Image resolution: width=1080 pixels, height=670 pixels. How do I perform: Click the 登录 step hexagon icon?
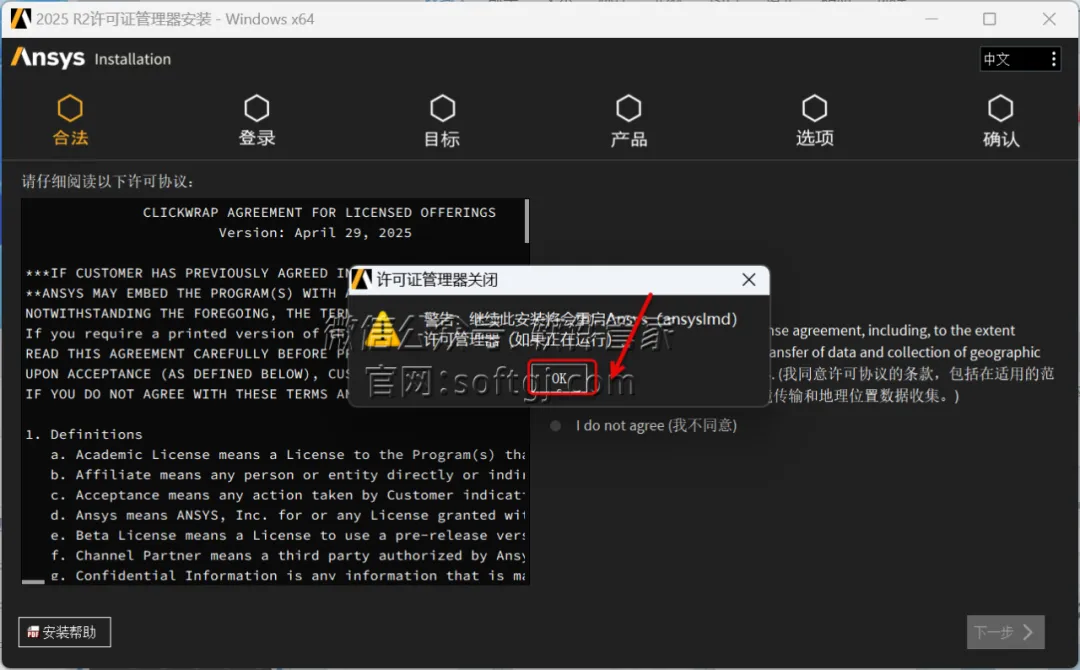[x=256, y=108]
